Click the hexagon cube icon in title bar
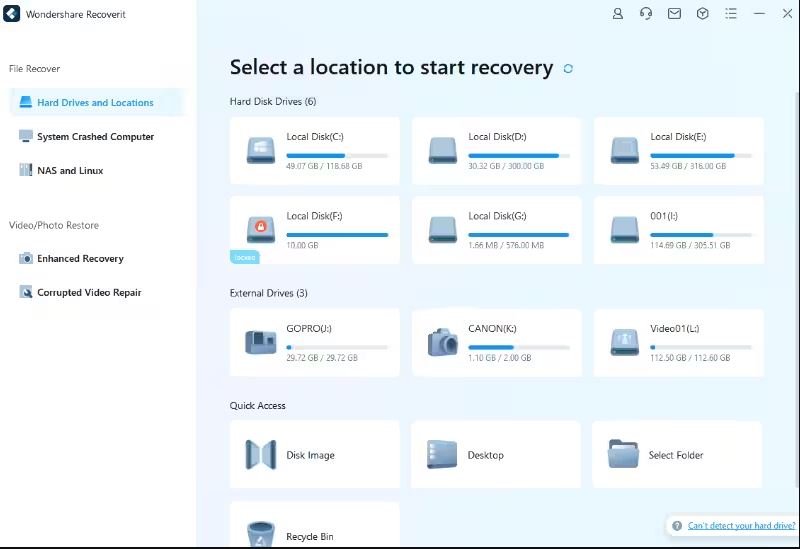 (x=703, y=14)
